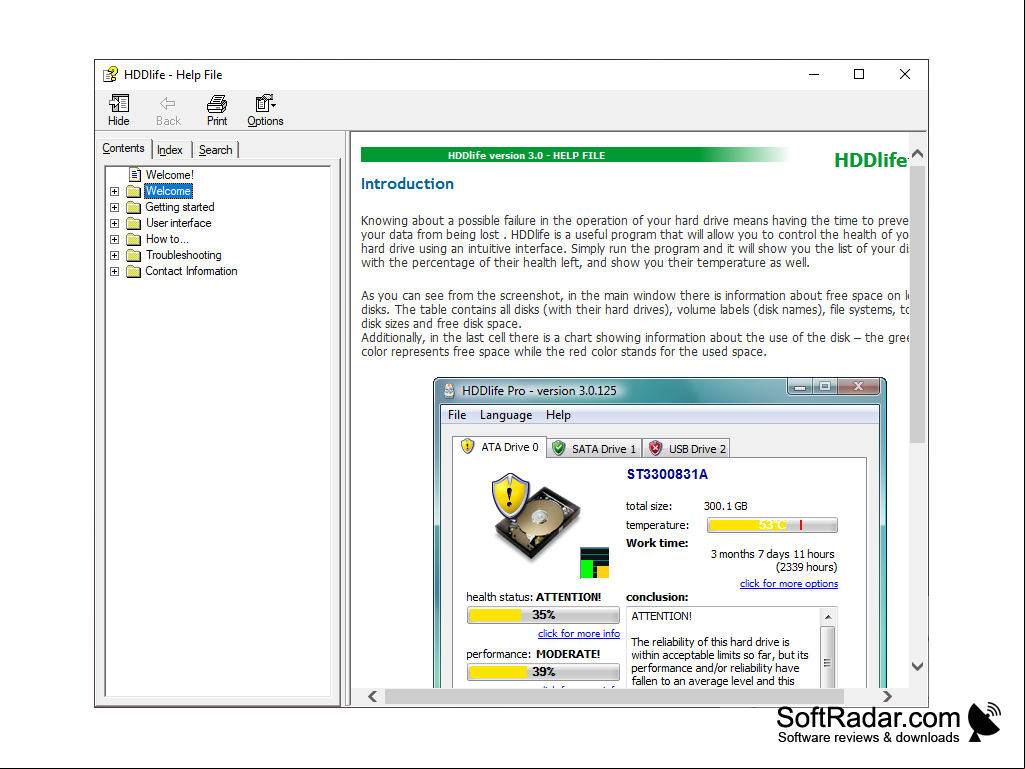Click the yellow shield icon on ATA Drive 0
1025x769 pixels.
[467, 447]
